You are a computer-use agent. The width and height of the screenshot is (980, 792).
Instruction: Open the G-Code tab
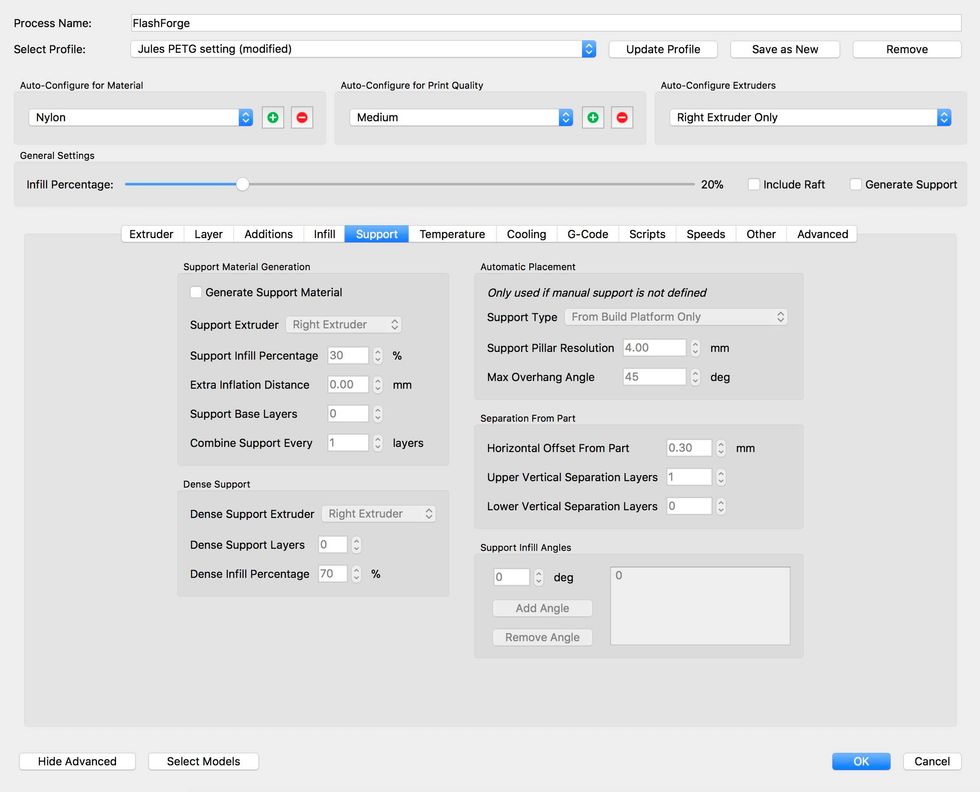point(587,234)
